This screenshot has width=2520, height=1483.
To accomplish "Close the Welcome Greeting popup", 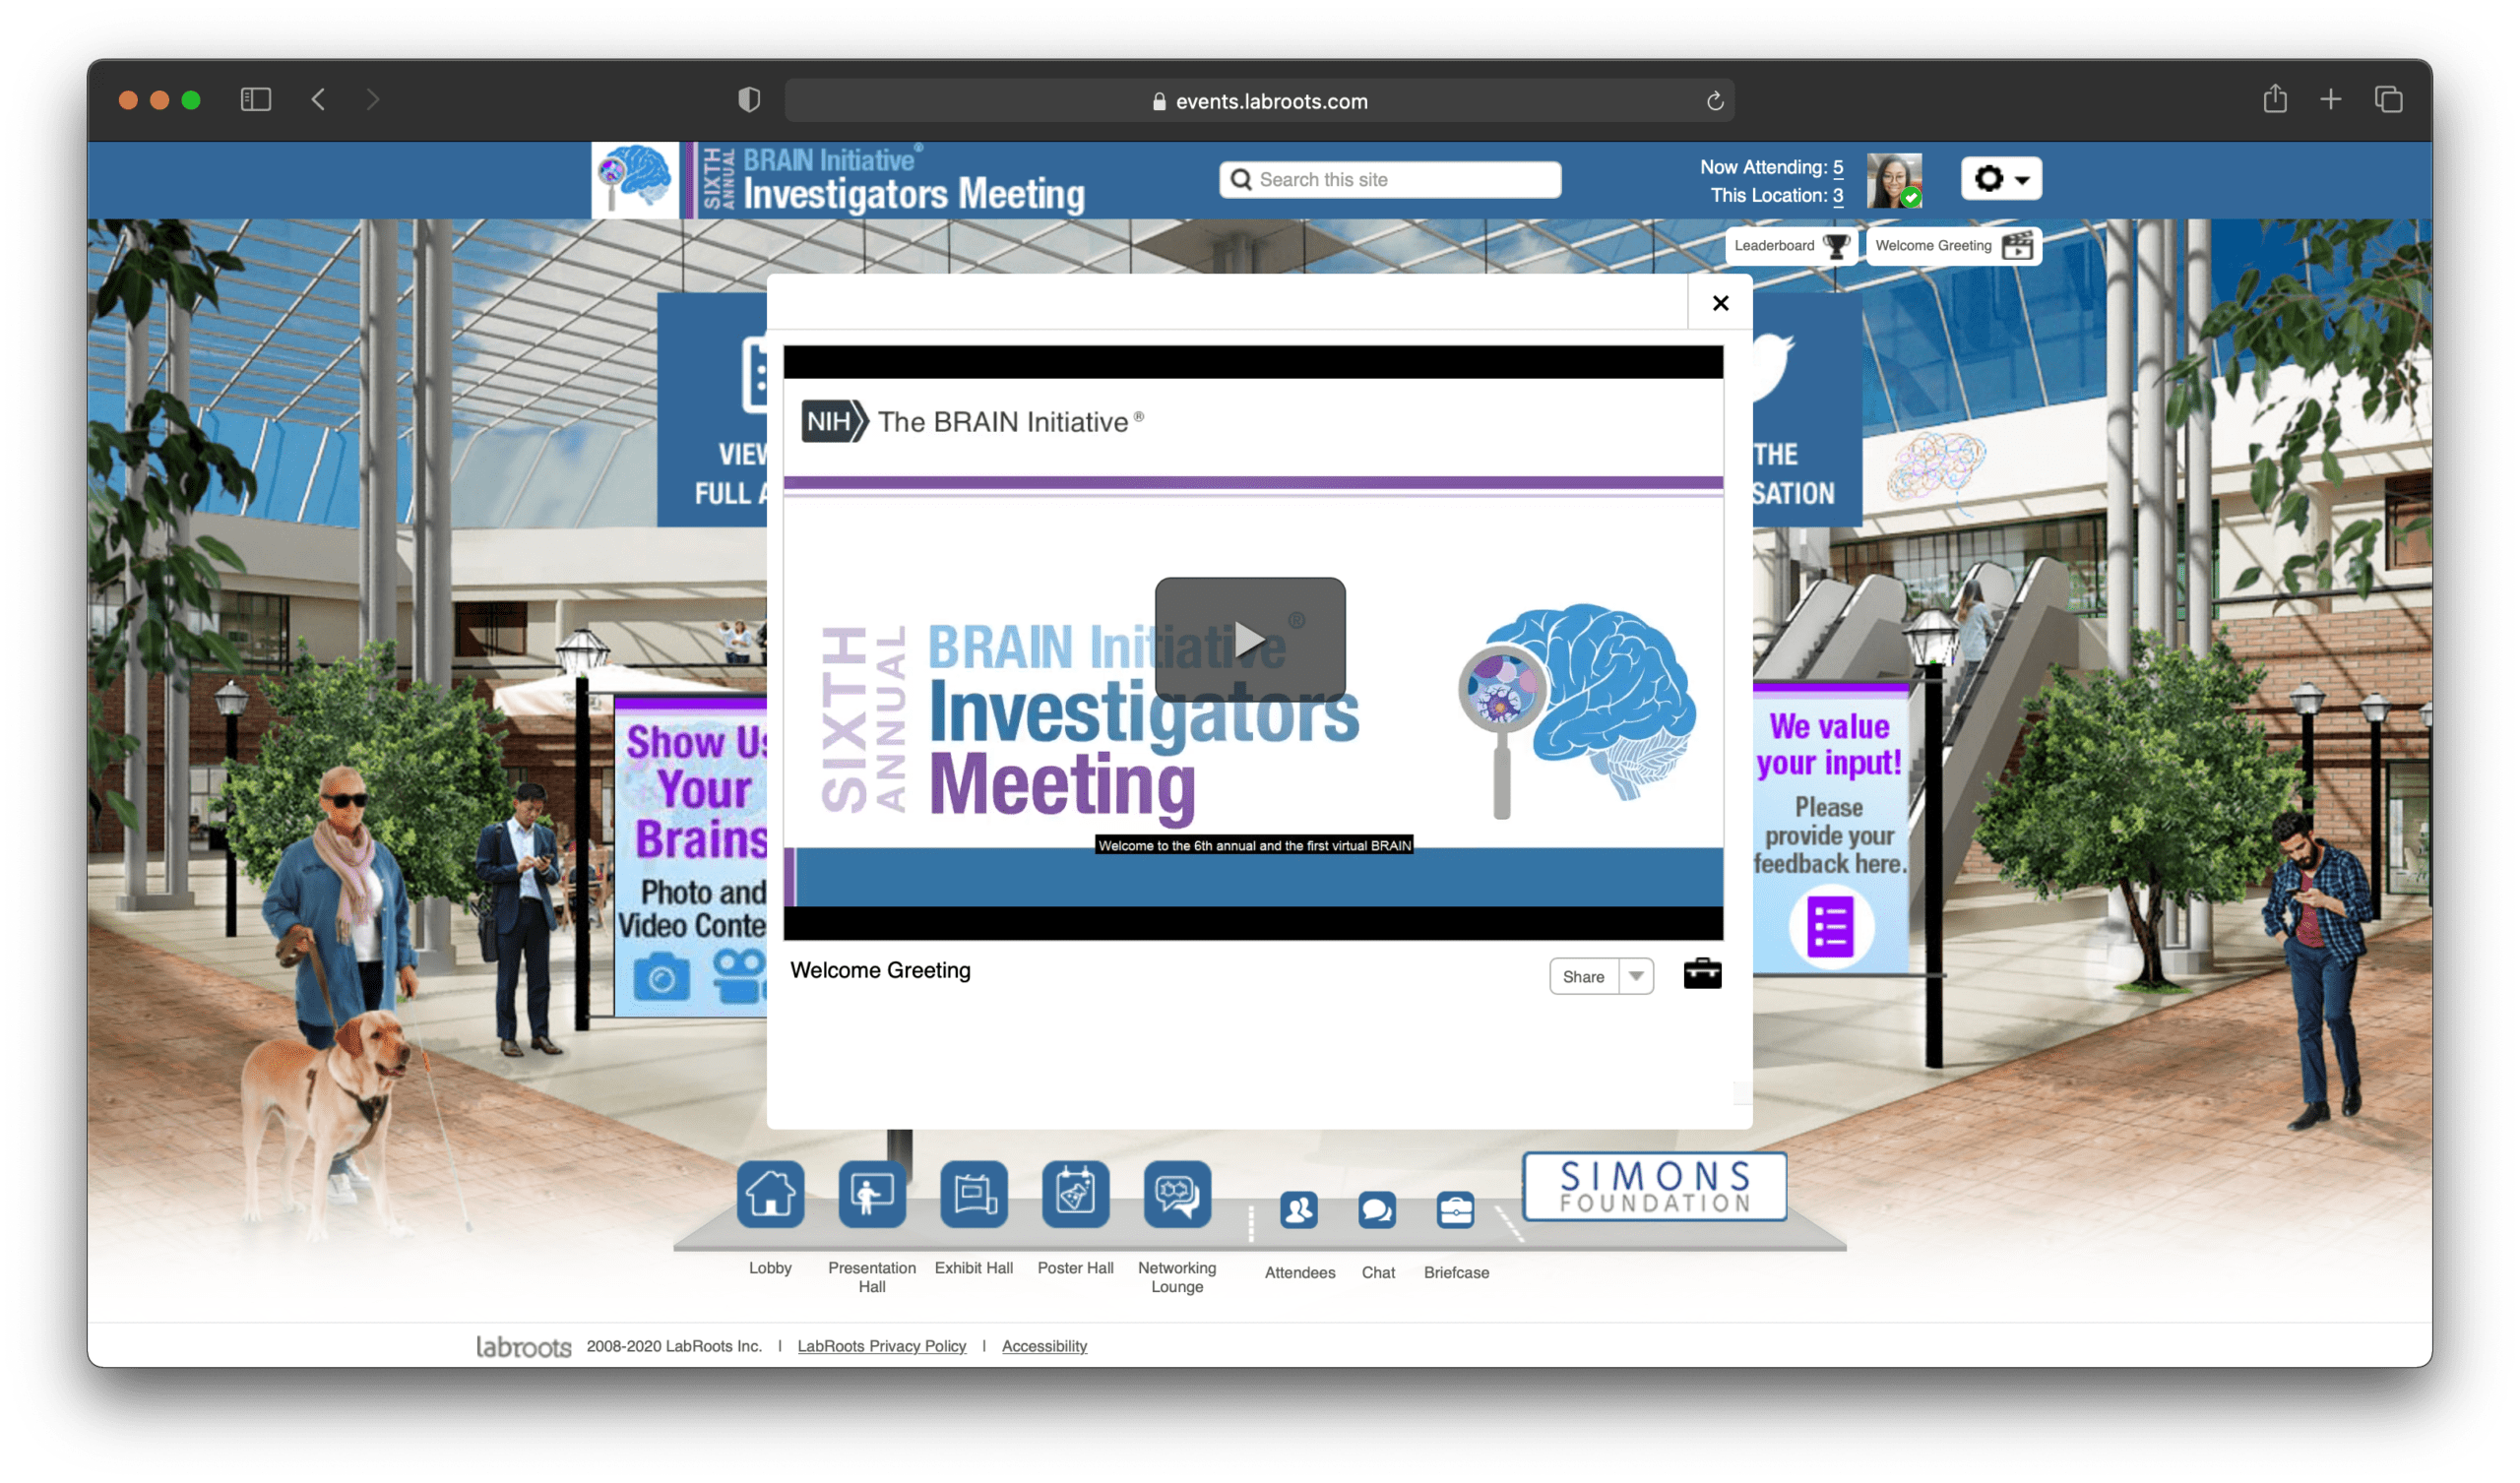I will click(x=1719, y=302).
